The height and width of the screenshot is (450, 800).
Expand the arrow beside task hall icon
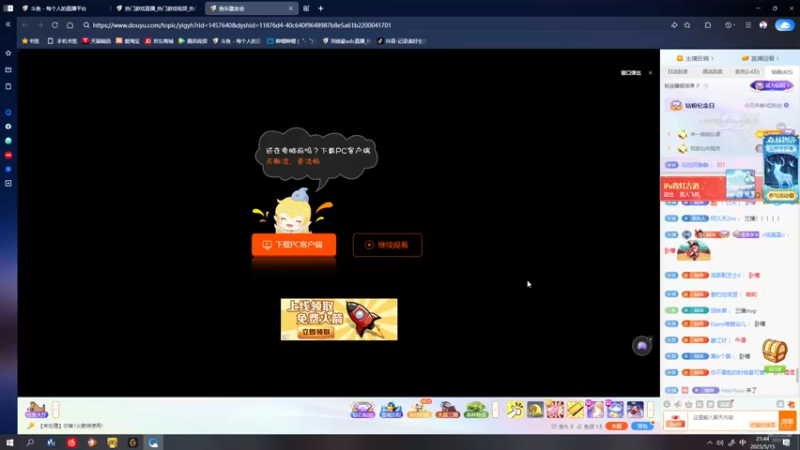click(x=56, y=409)
